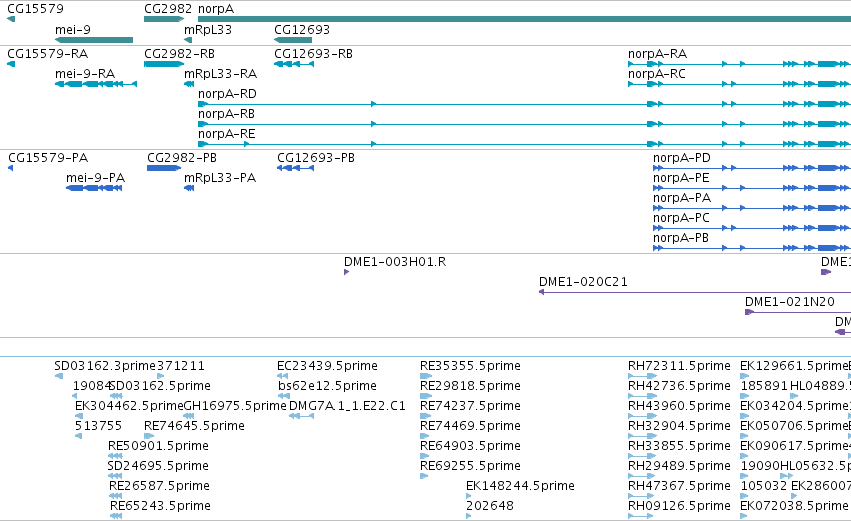Select EST RE29818.5prime

pos(470,386)
